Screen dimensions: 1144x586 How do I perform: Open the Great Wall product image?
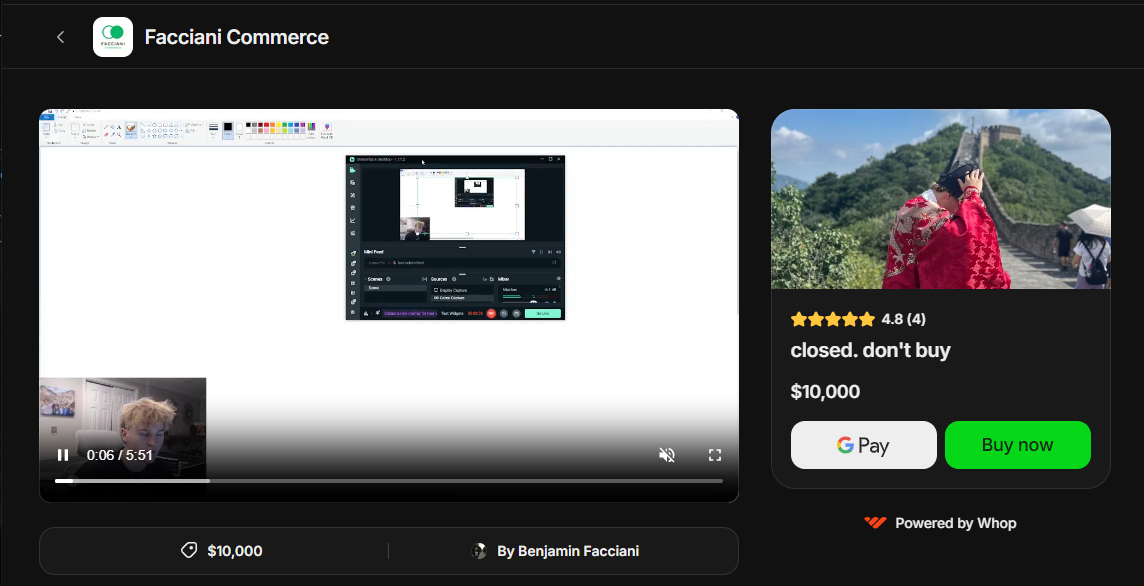941,199
